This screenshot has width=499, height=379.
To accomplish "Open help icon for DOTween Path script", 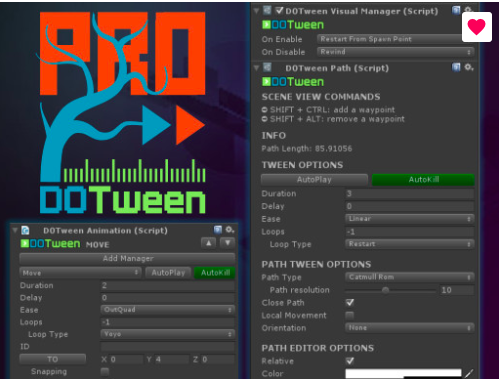I will click(x=456, y=67).
